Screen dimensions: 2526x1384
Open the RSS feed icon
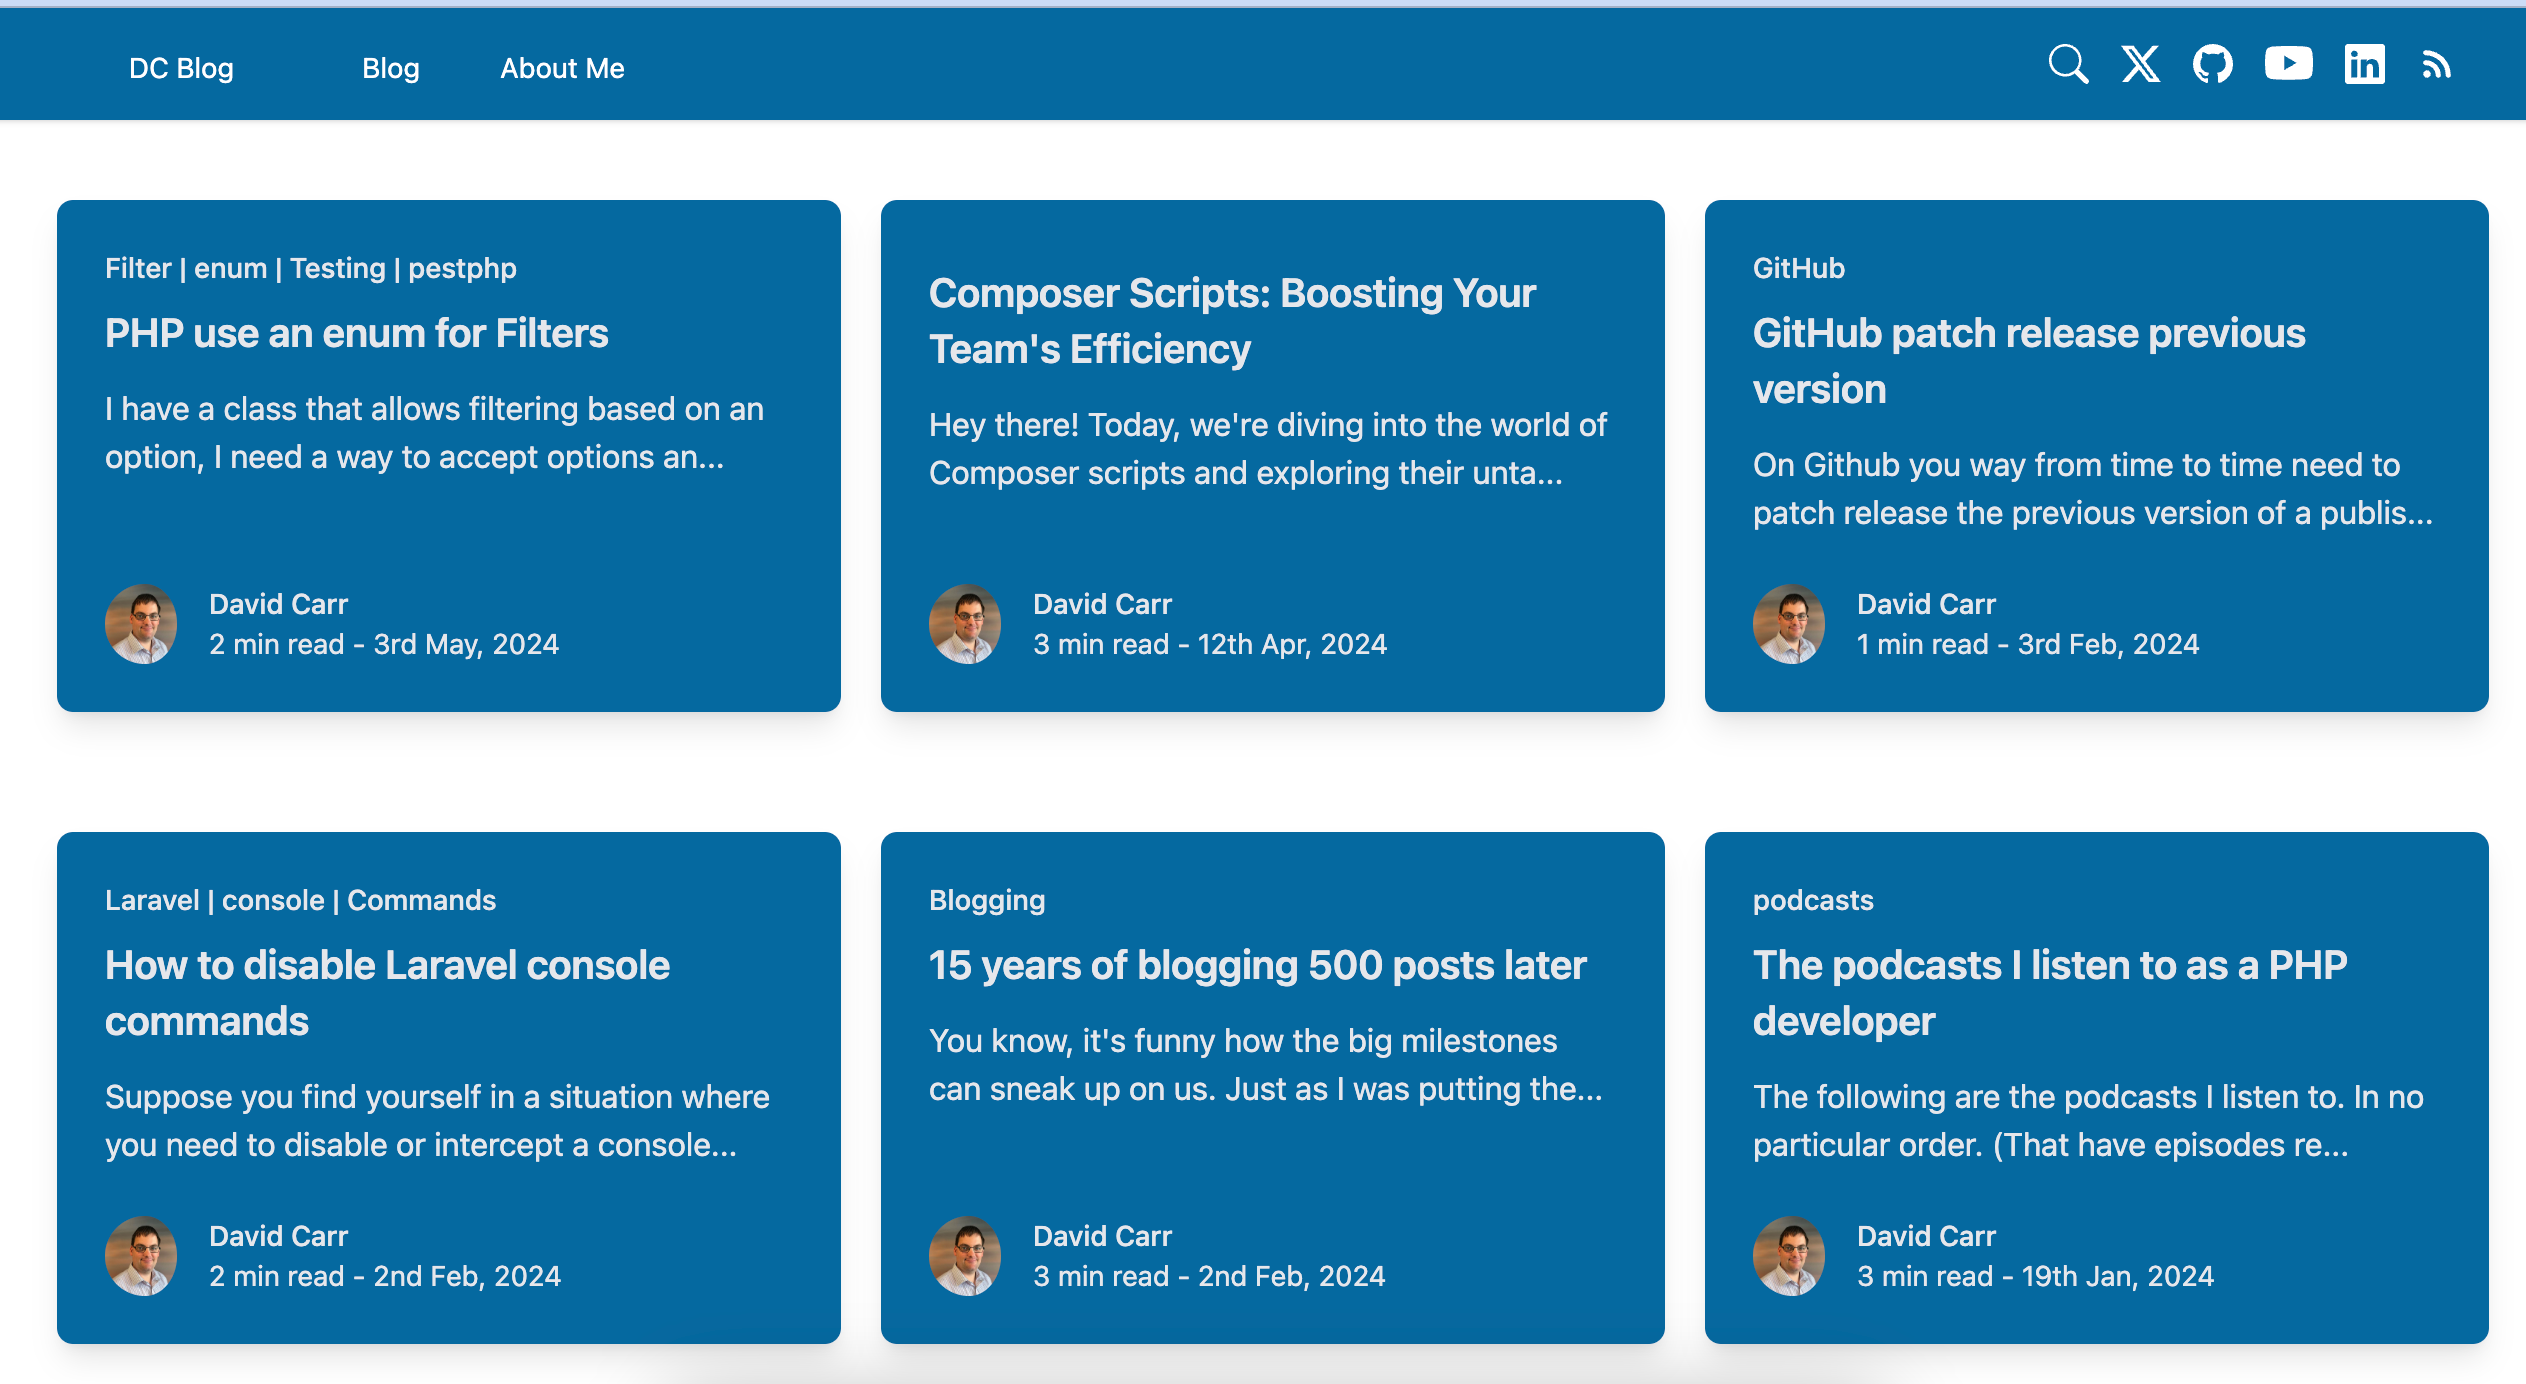point(2436,66)
